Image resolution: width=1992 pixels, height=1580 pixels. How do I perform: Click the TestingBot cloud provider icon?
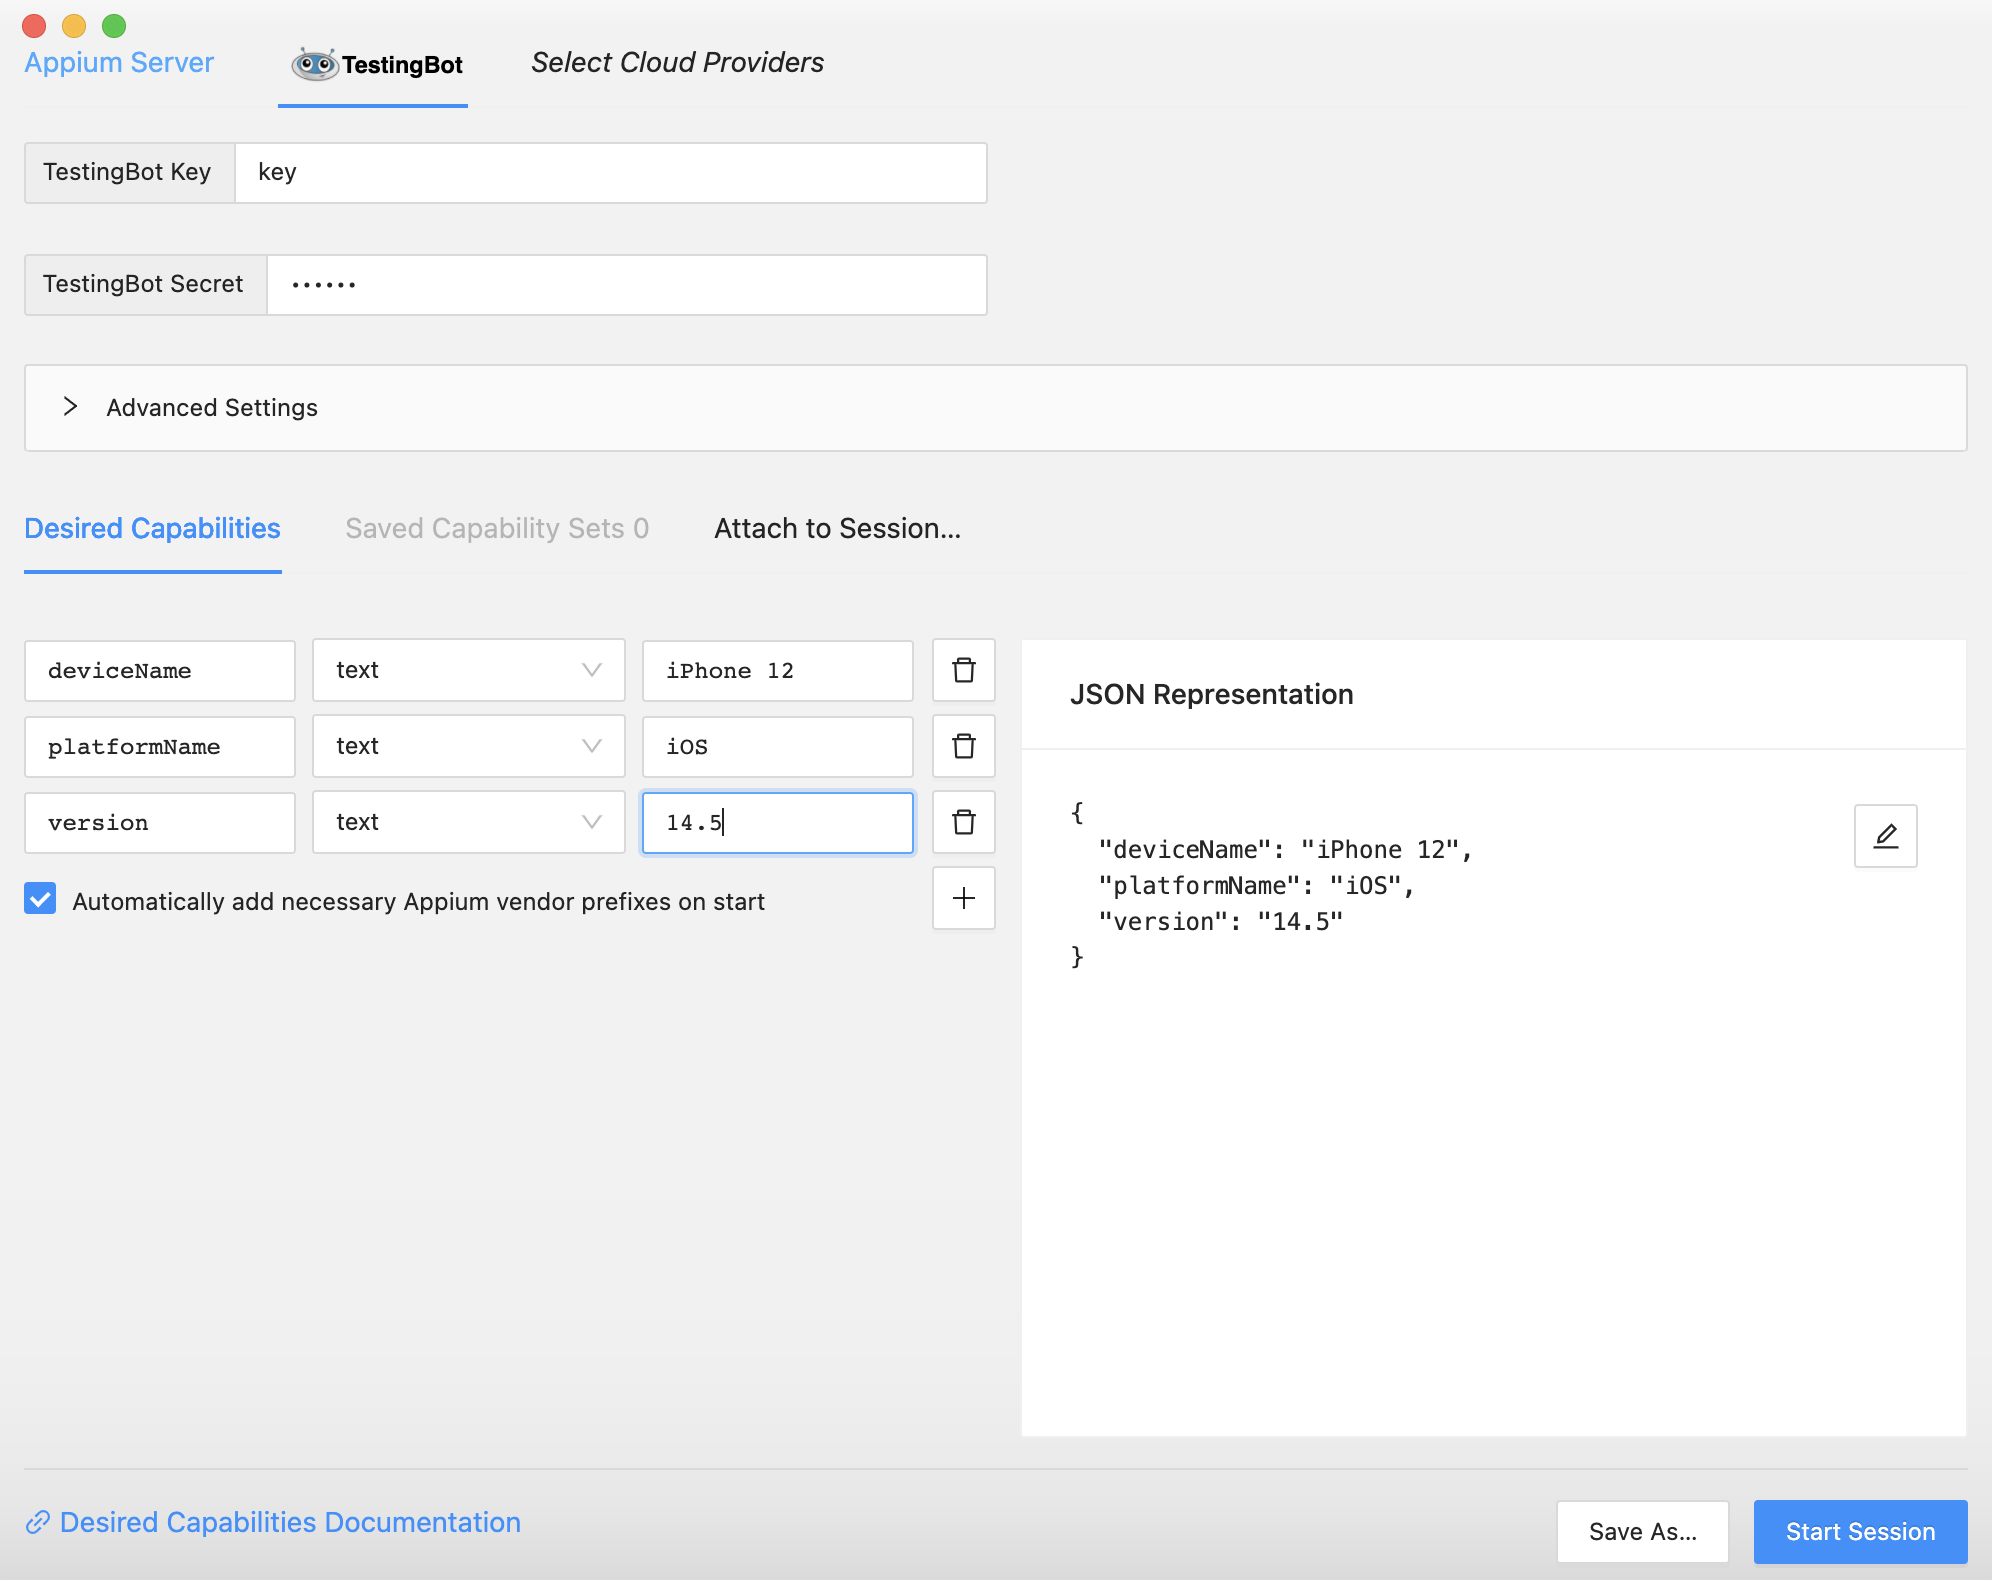[x=314, y=61]
